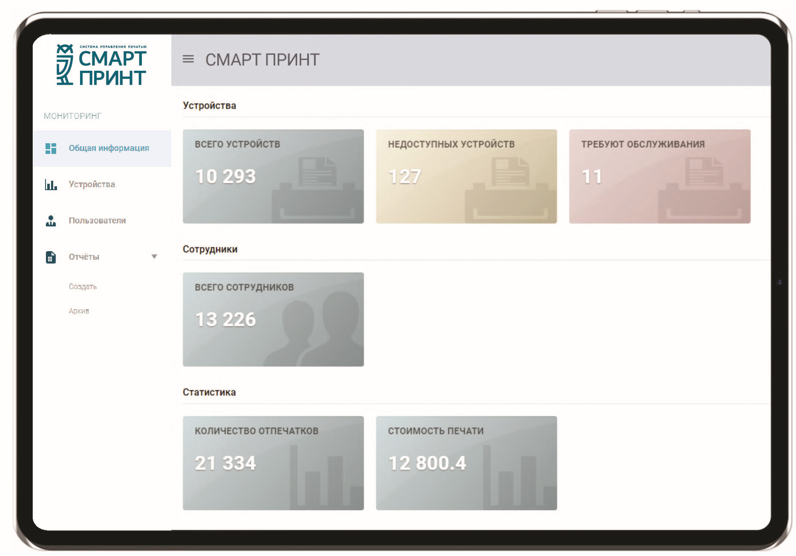This screenshot has height=556, width=796.
Task: Click the 10 293 devices count
Action: pyautogui.click(x=225, y=177)
